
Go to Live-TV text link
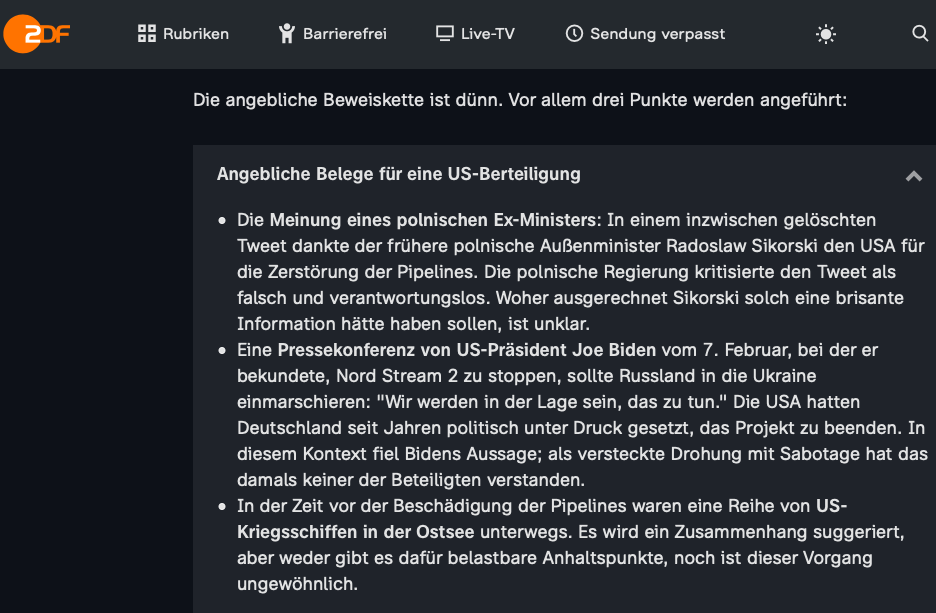(x=488, y=34)
